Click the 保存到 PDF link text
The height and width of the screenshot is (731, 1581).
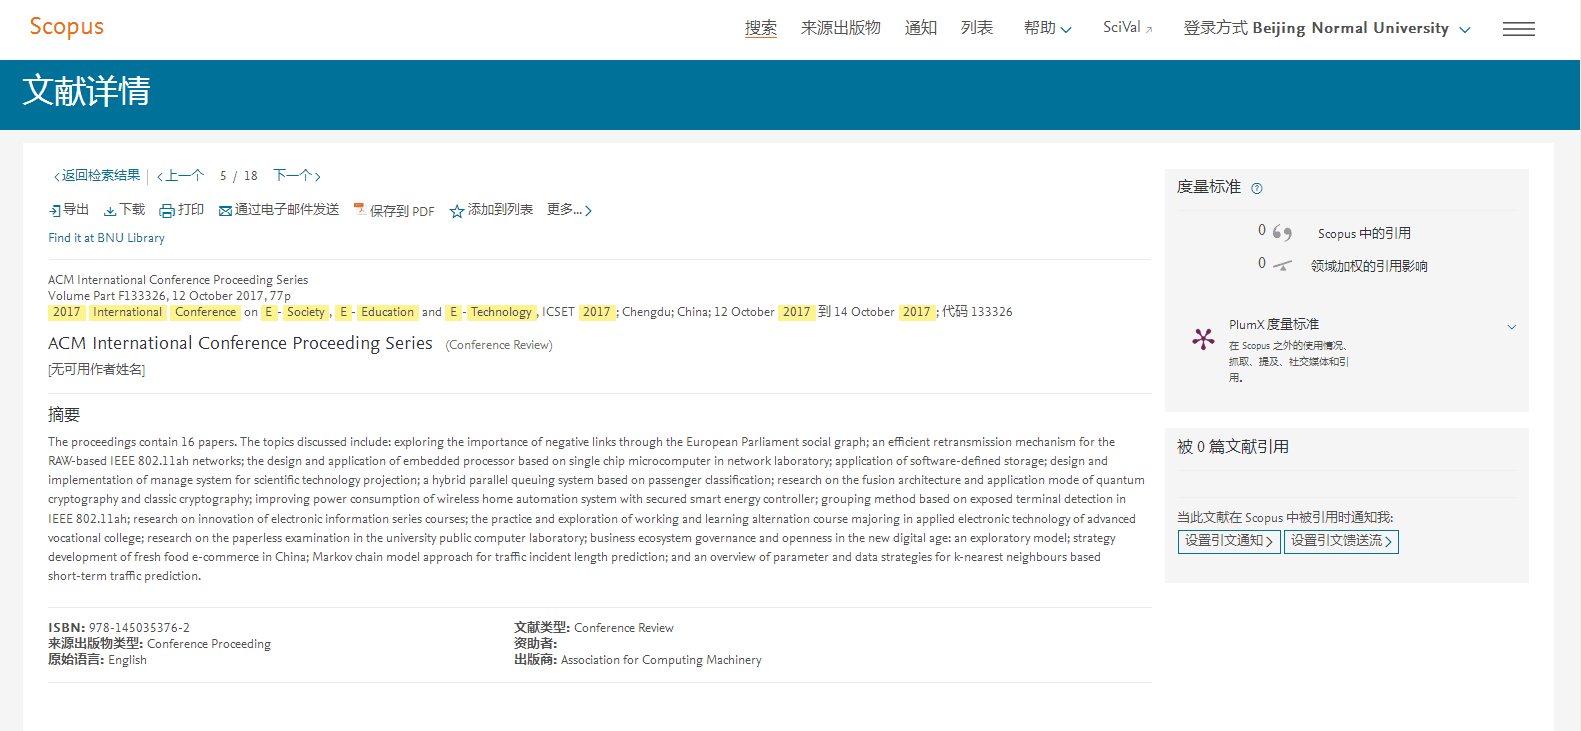click(x=402, y=211)
